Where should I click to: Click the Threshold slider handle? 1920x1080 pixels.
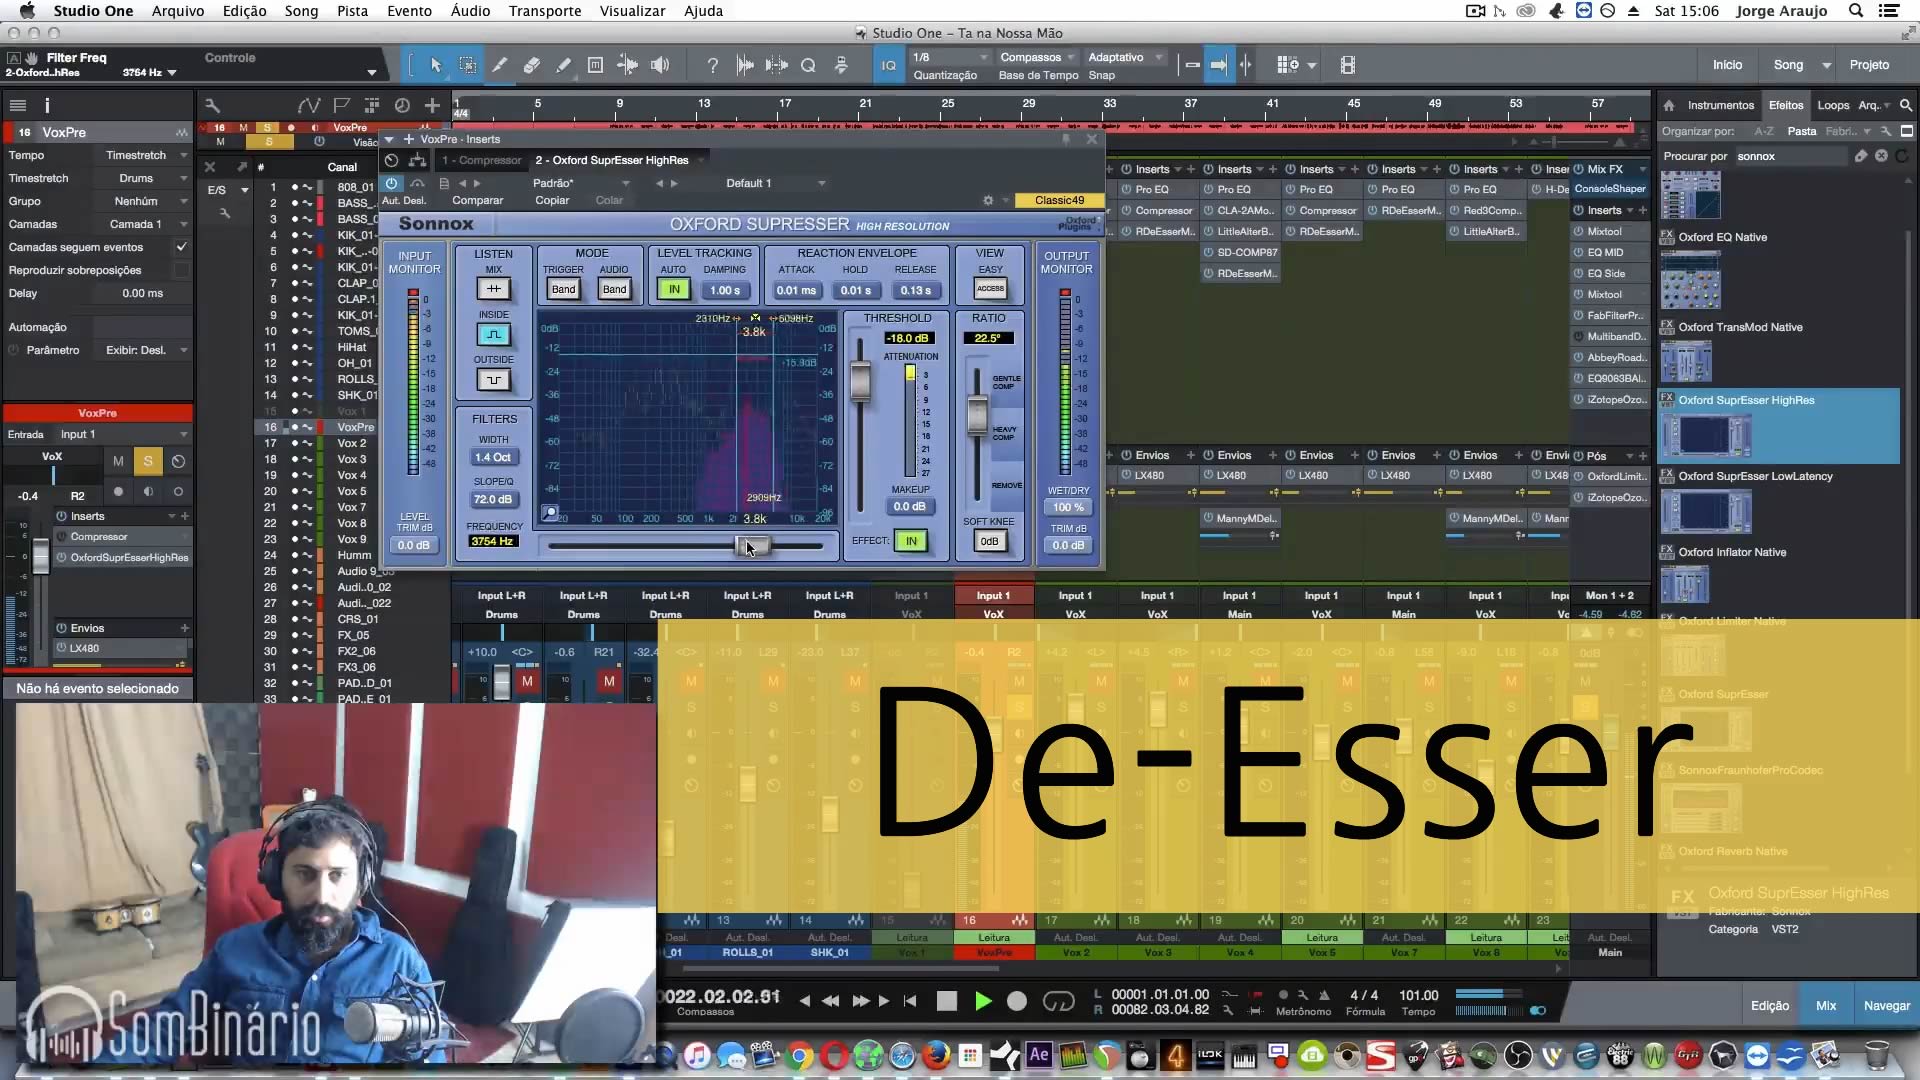click(x=860, y=381)
